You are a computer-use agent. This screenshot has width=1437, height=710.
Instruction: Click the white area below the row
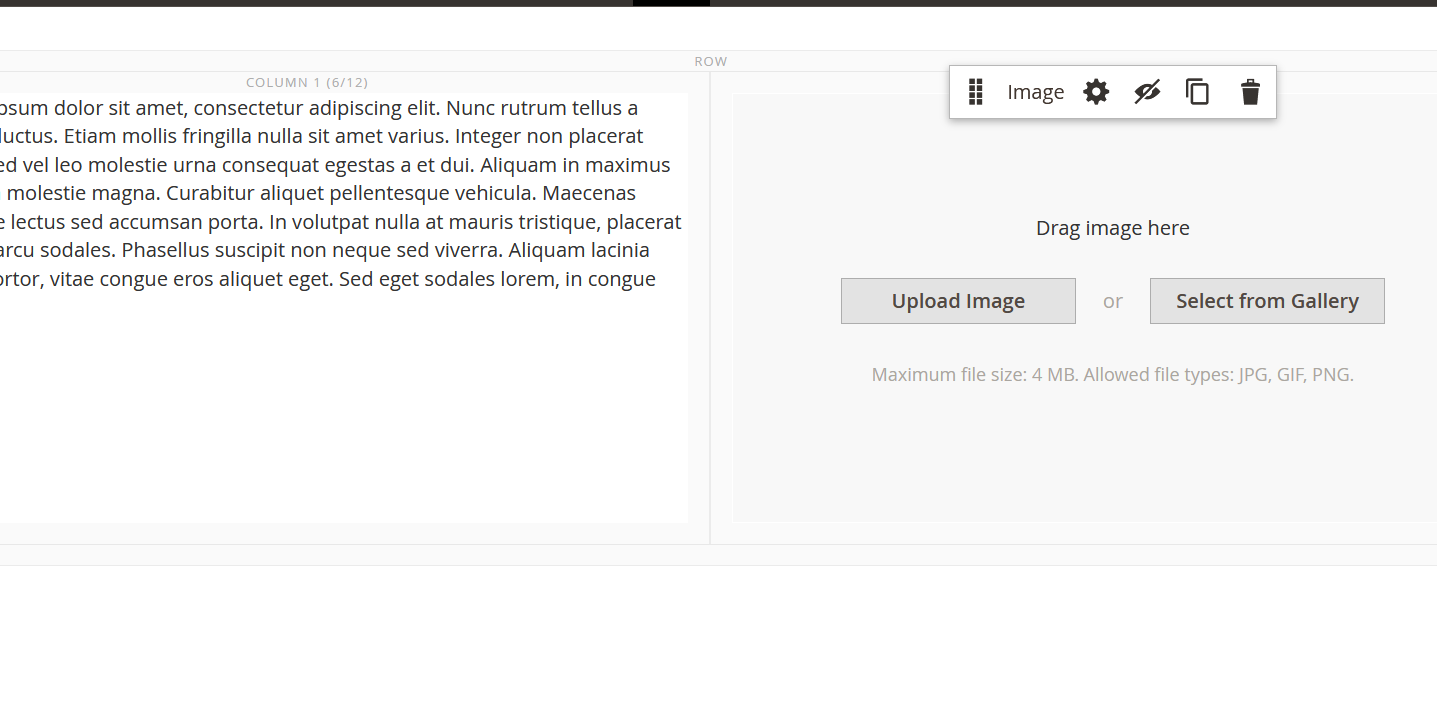point(700,640)
